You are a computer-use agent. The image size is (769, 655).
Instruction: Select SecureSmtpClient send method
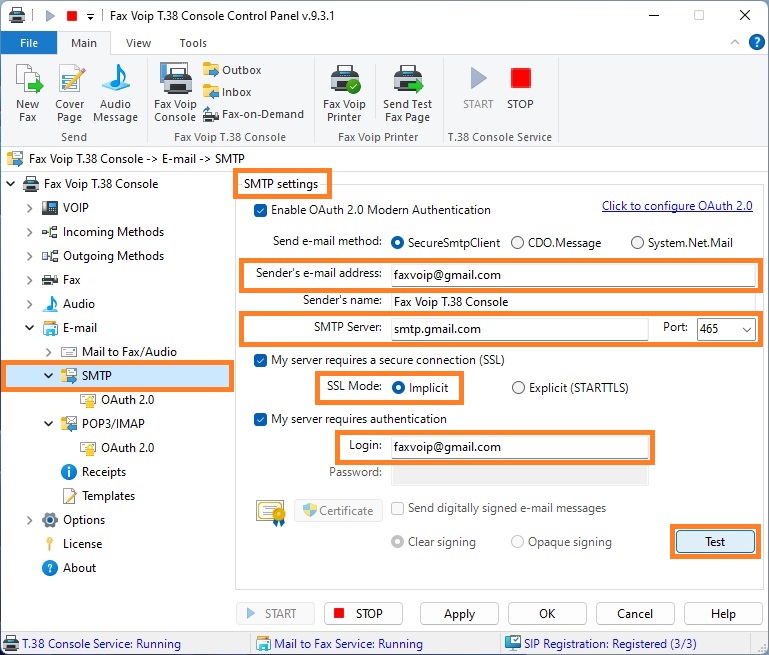[398, 243]
